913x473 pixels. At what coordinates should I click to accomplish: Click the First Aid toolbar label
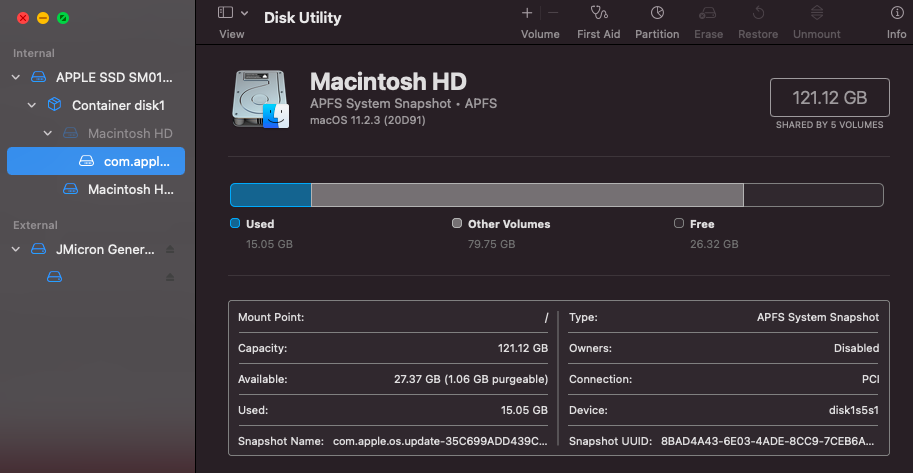599,34
